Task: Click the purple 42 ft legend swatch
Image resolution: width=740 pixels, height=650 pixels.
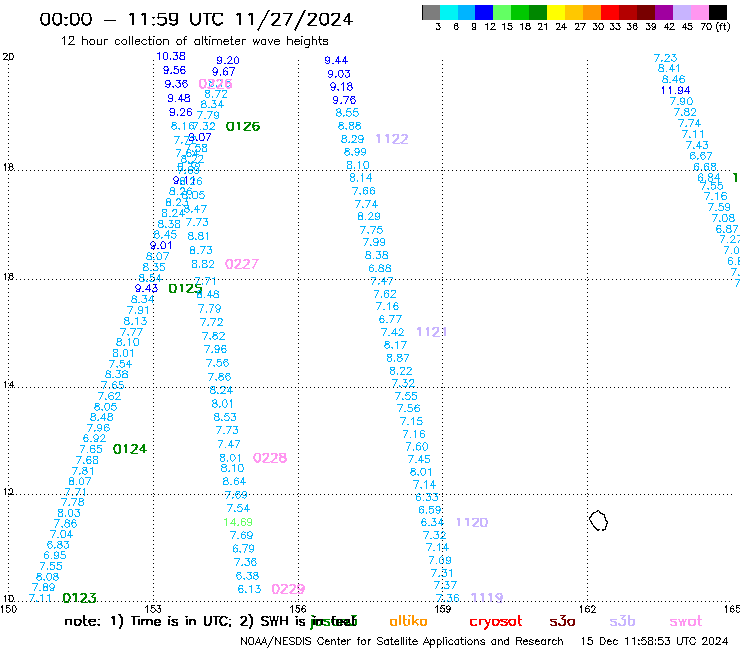Action: tap(664, 12)
